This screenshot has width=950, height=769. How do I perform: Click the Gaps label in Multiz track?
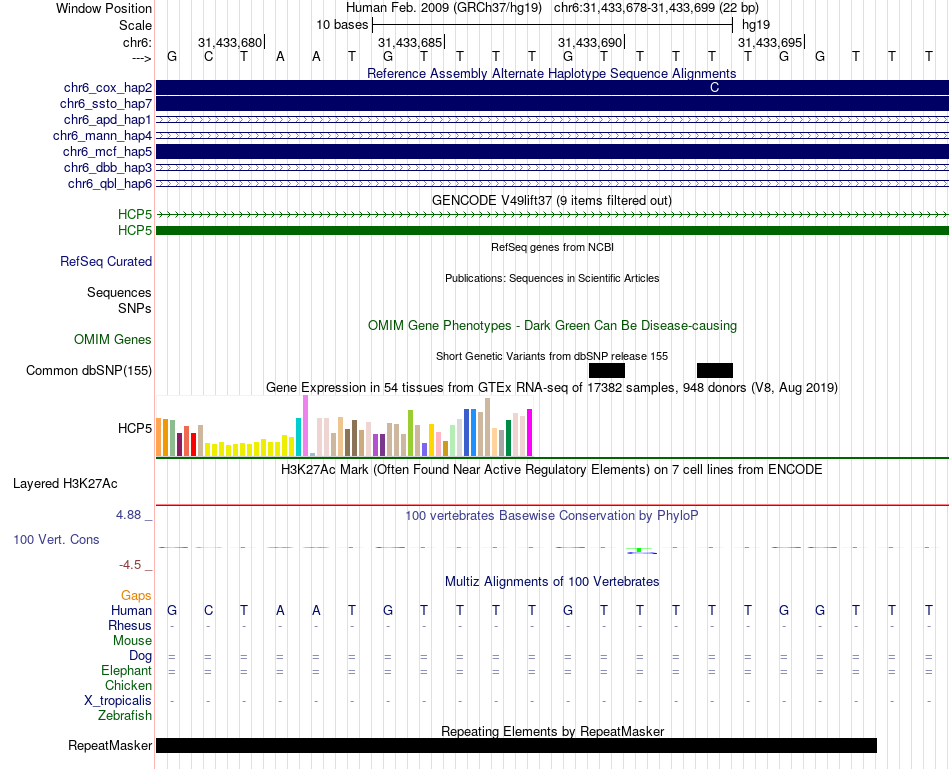click(x=136, y=596)
